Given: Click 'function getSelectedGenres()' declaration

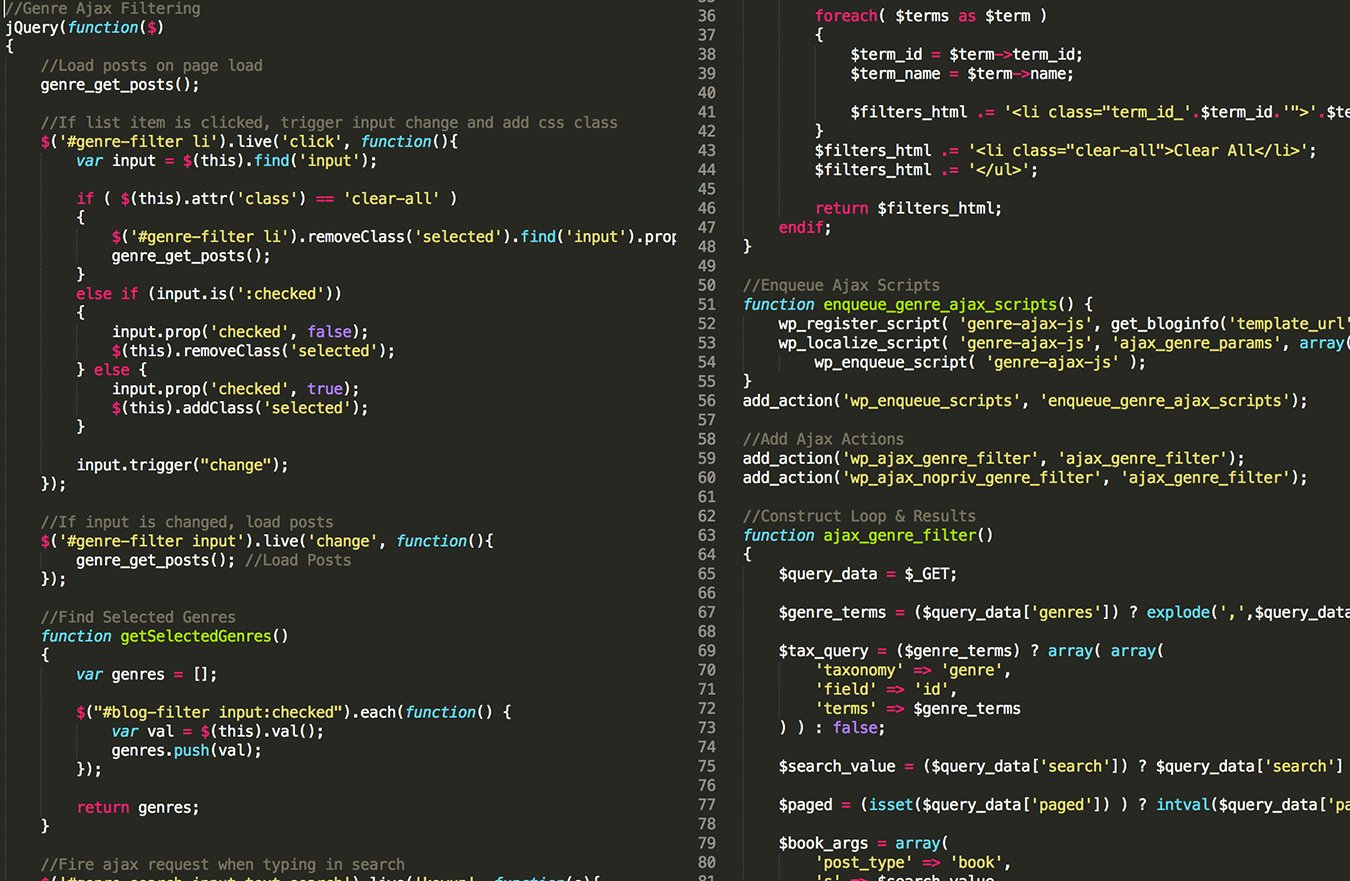Looking at the screenshot, I should click(165, 636).
